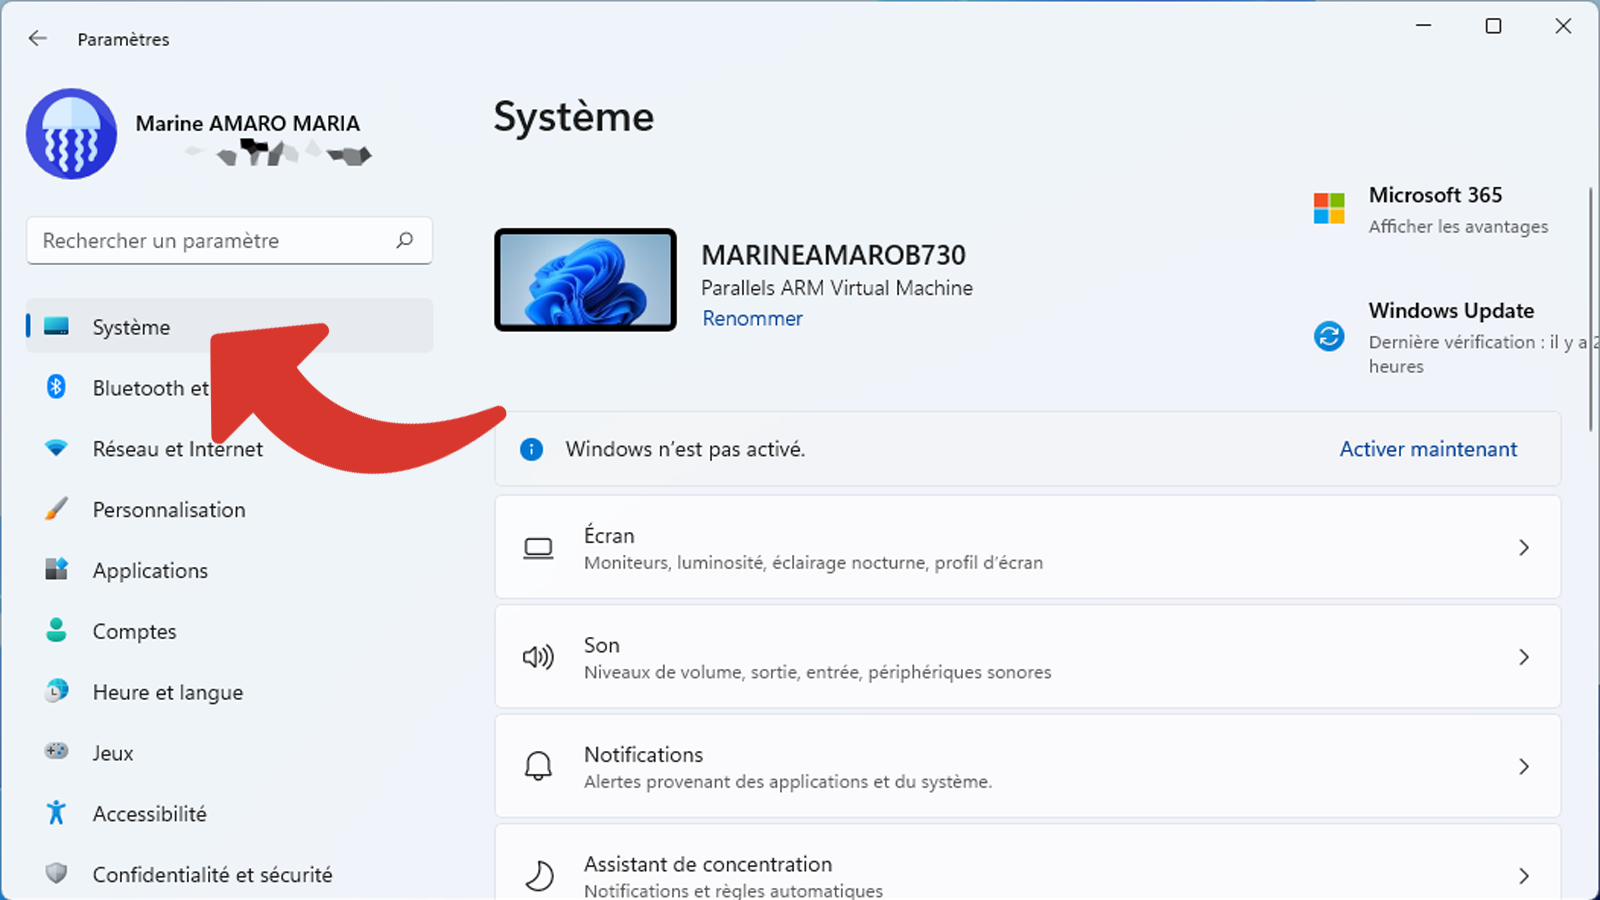Expand the Écran settings chevron

click(x=1523, y=548)
